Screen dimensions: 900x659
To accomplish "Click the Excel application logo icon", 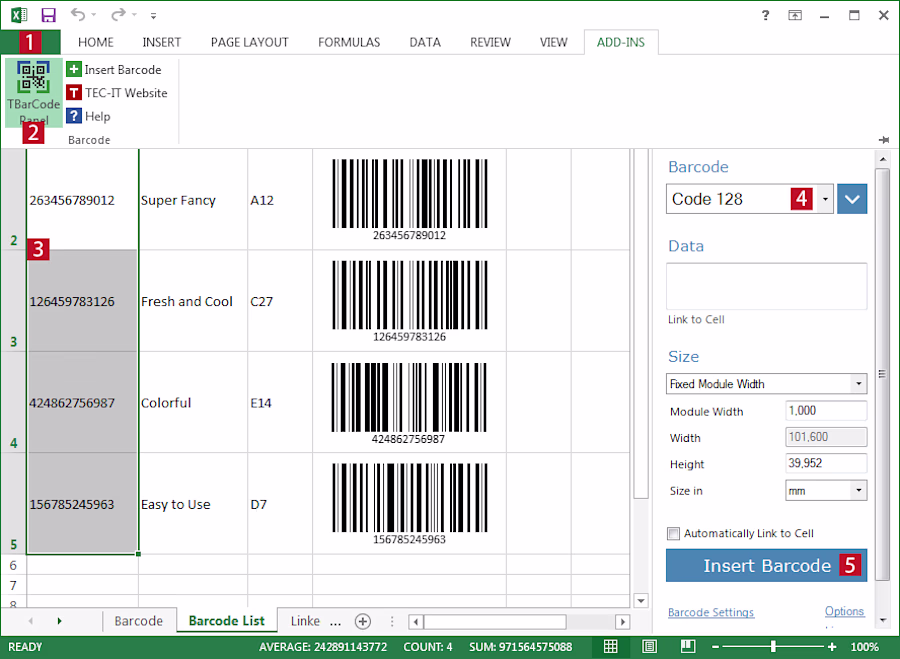I will 18,15.
